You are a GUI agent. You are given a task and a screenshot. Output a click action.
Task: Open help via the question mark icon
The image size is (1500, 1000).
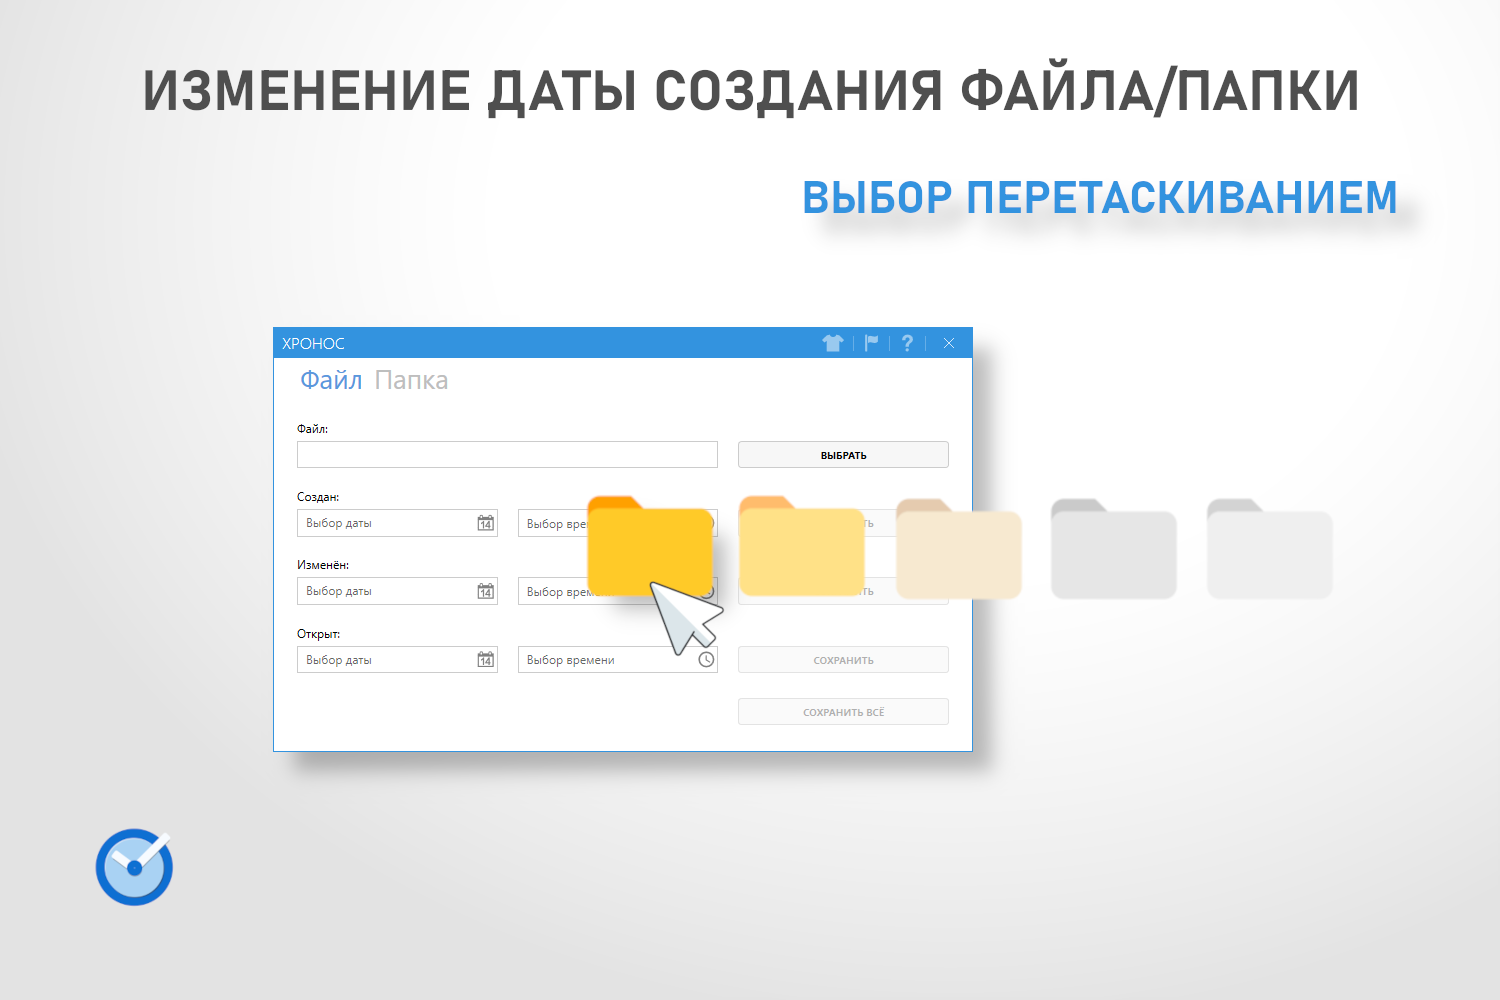click(907, 343)
